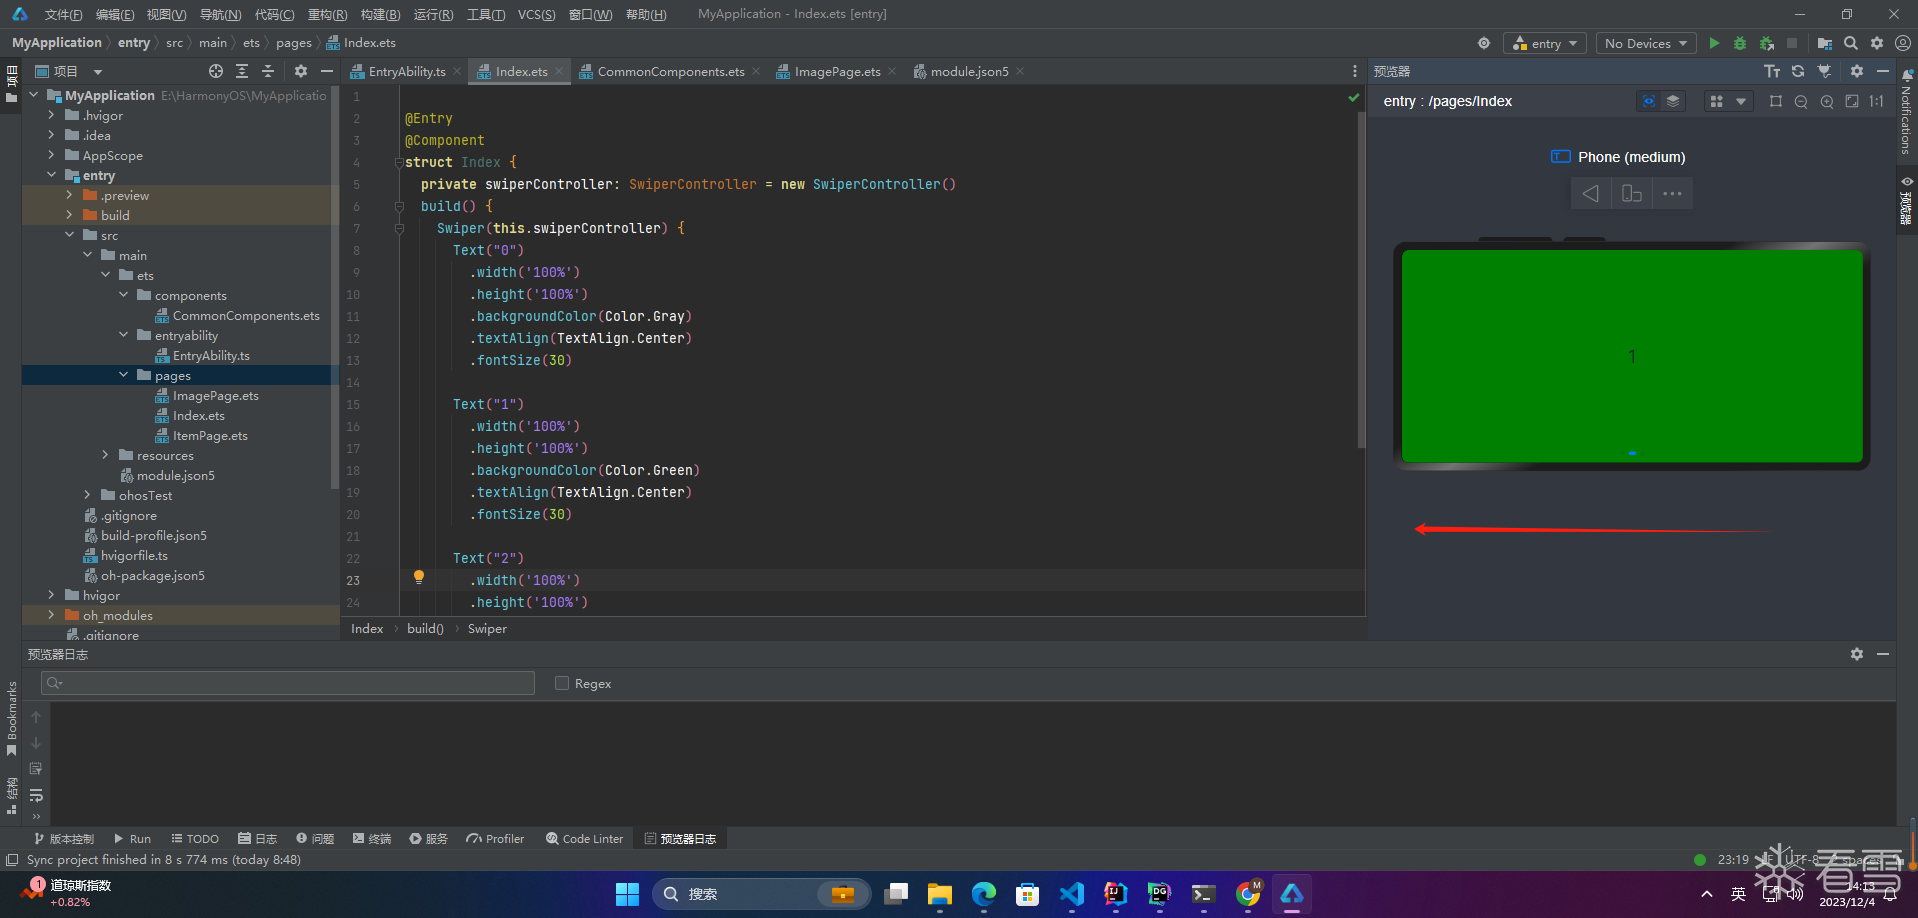Image resolution: width=1918 pixels, height=918 pixels.
Task: Open IDE settings gear in main toolbar
Action: click(1877, 43)
